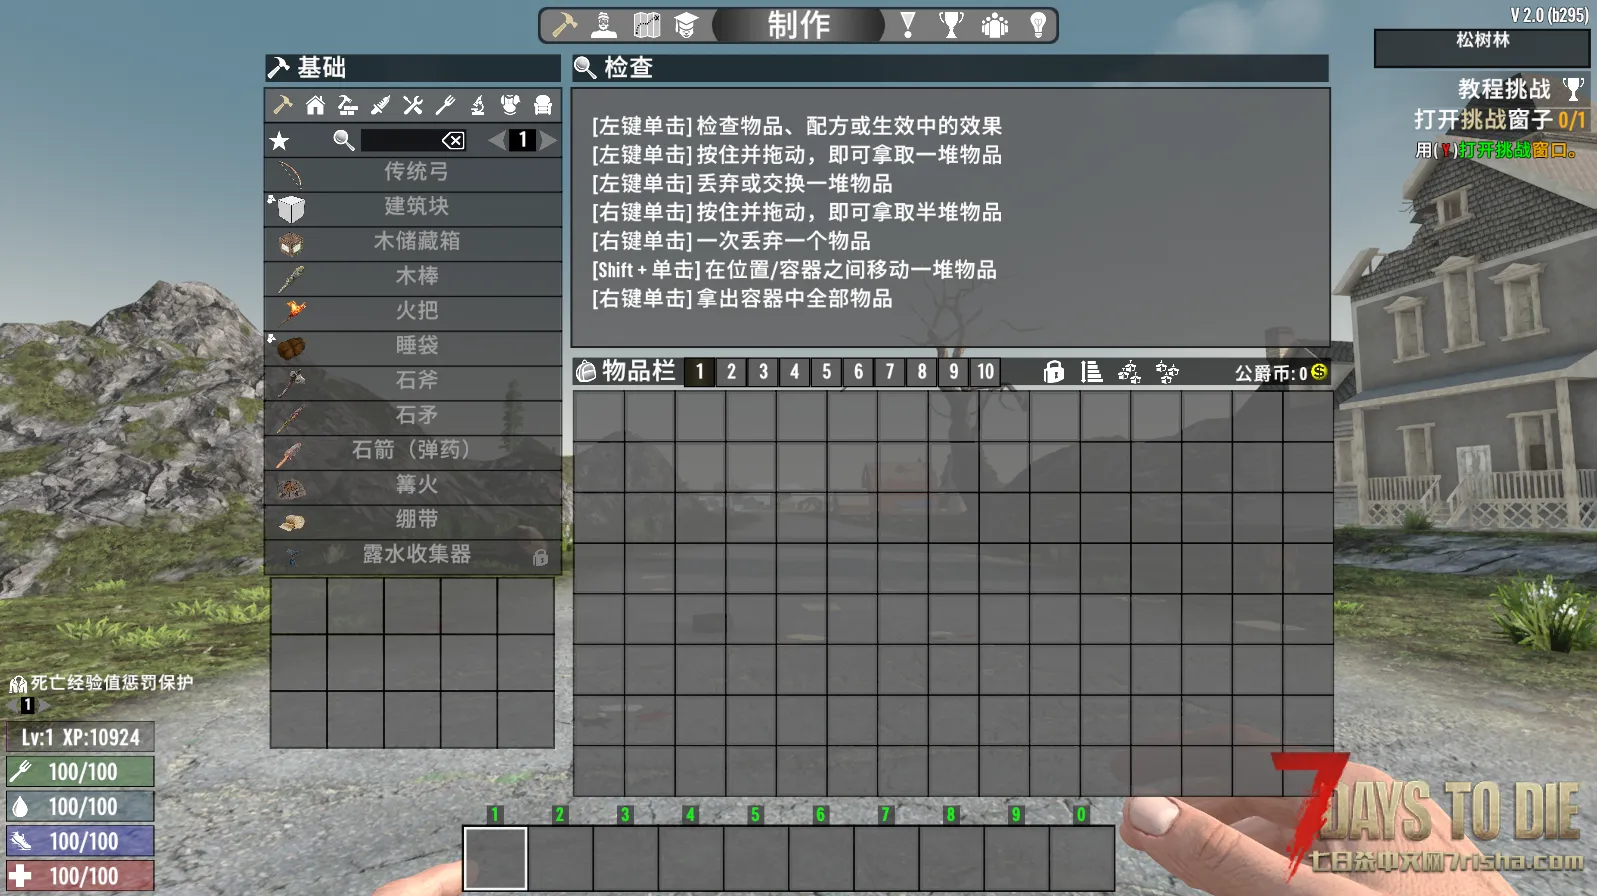
Task: Click the 公爵币 coin balance
Action: coord(1281,373)
